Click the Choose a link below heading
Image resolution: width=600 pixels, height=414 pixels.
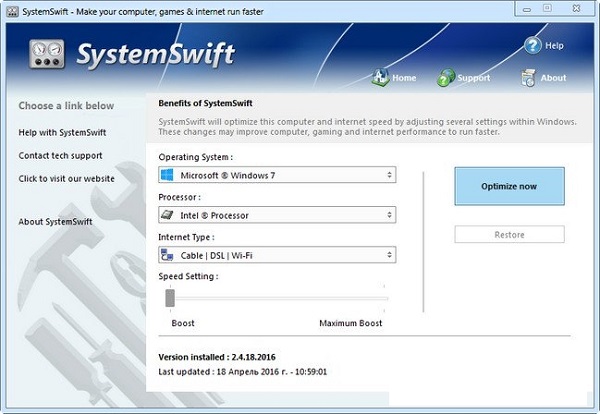point(66,106)
